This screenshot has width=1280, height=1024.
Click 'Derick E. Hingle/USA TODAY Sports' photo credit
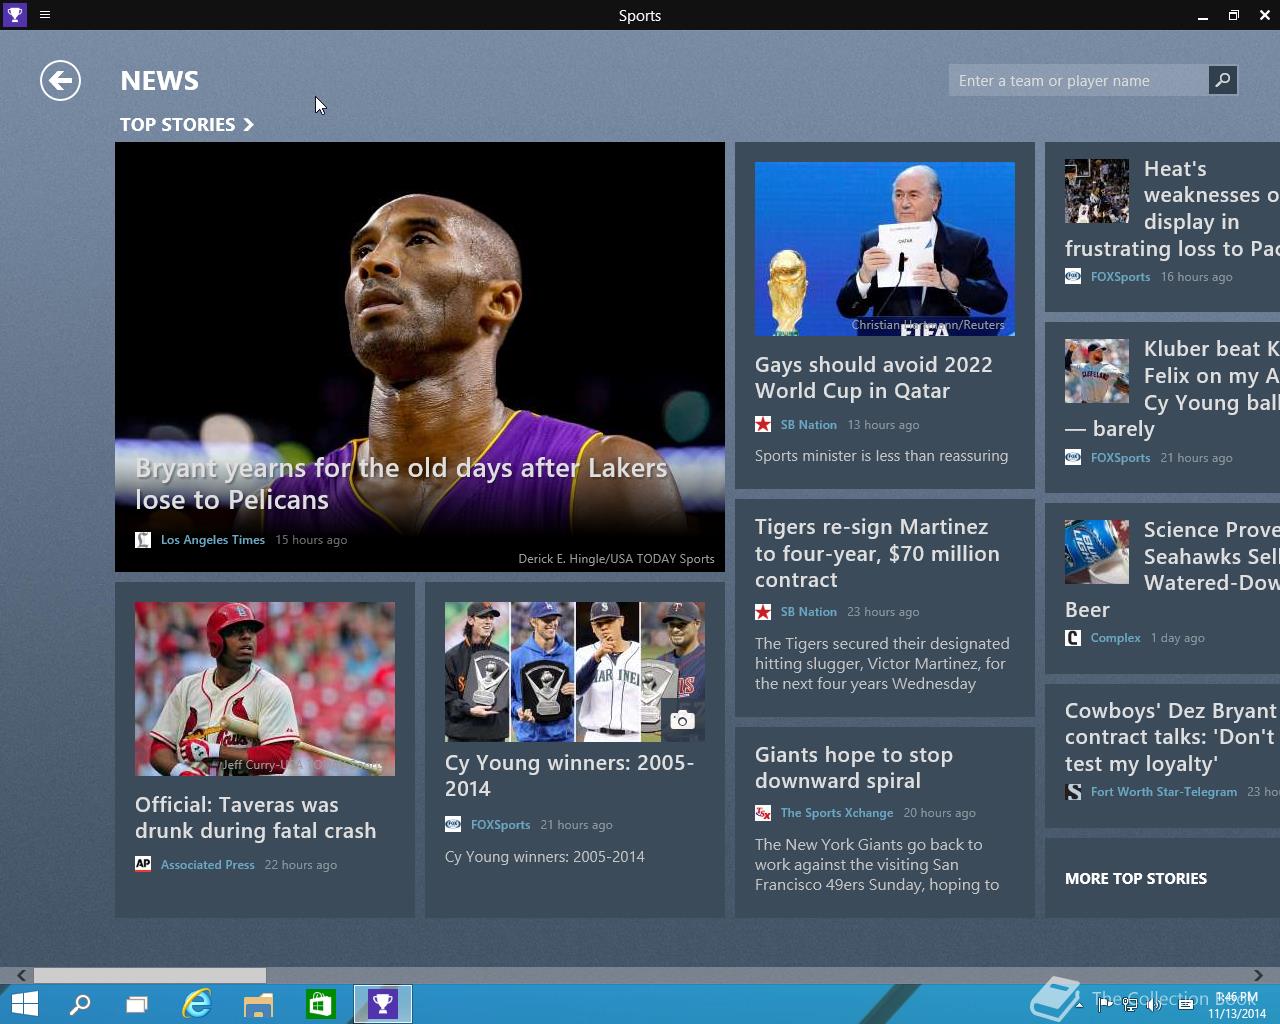tap(616, 559)
